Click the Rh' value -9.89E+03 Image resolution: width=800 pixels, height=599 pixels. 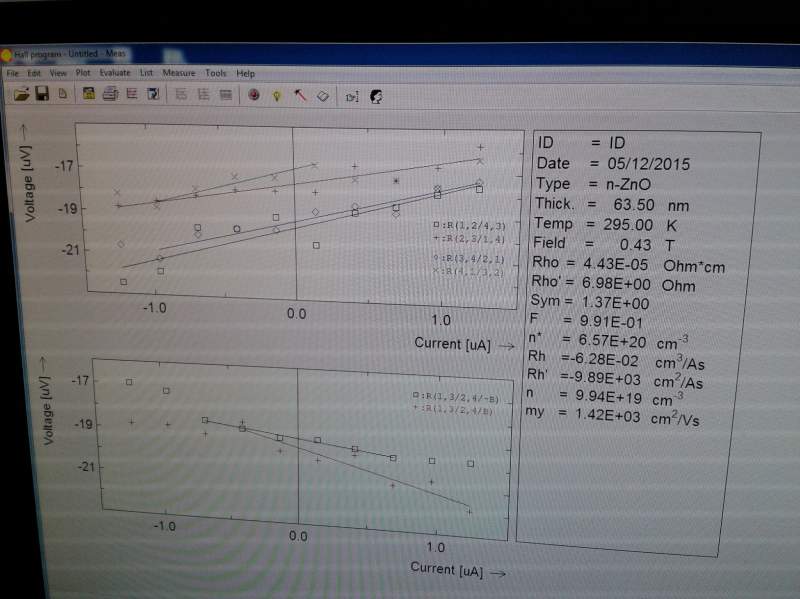point(605,379)
